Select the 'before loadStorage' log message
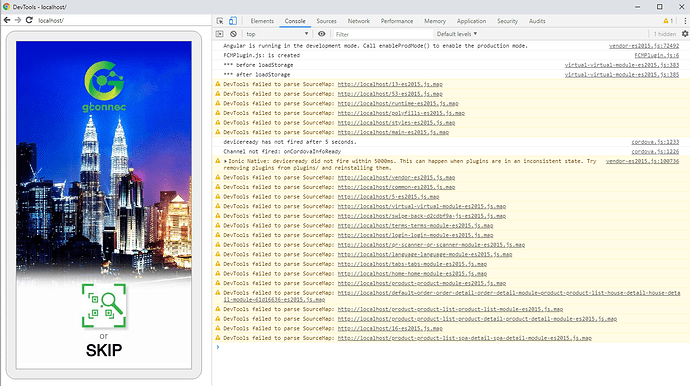The width and height of the screenshot is (690, 386). (258, 65)
